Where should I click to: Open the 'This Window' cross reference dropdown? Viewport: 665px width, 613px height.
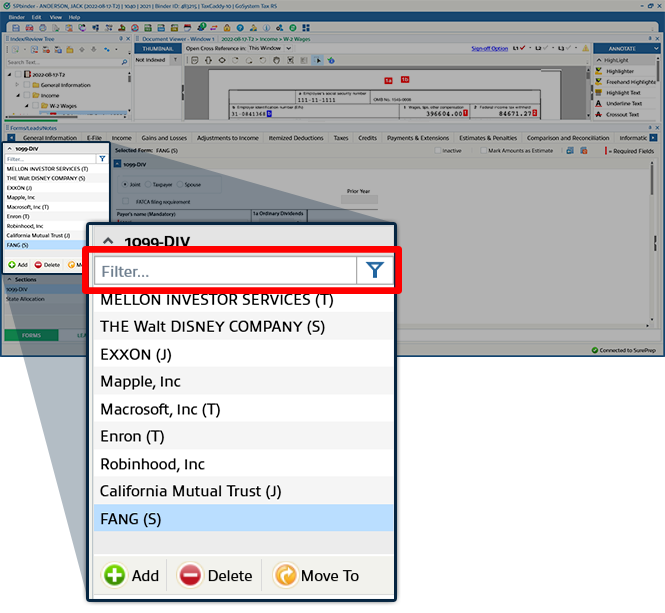coord(266,48)
